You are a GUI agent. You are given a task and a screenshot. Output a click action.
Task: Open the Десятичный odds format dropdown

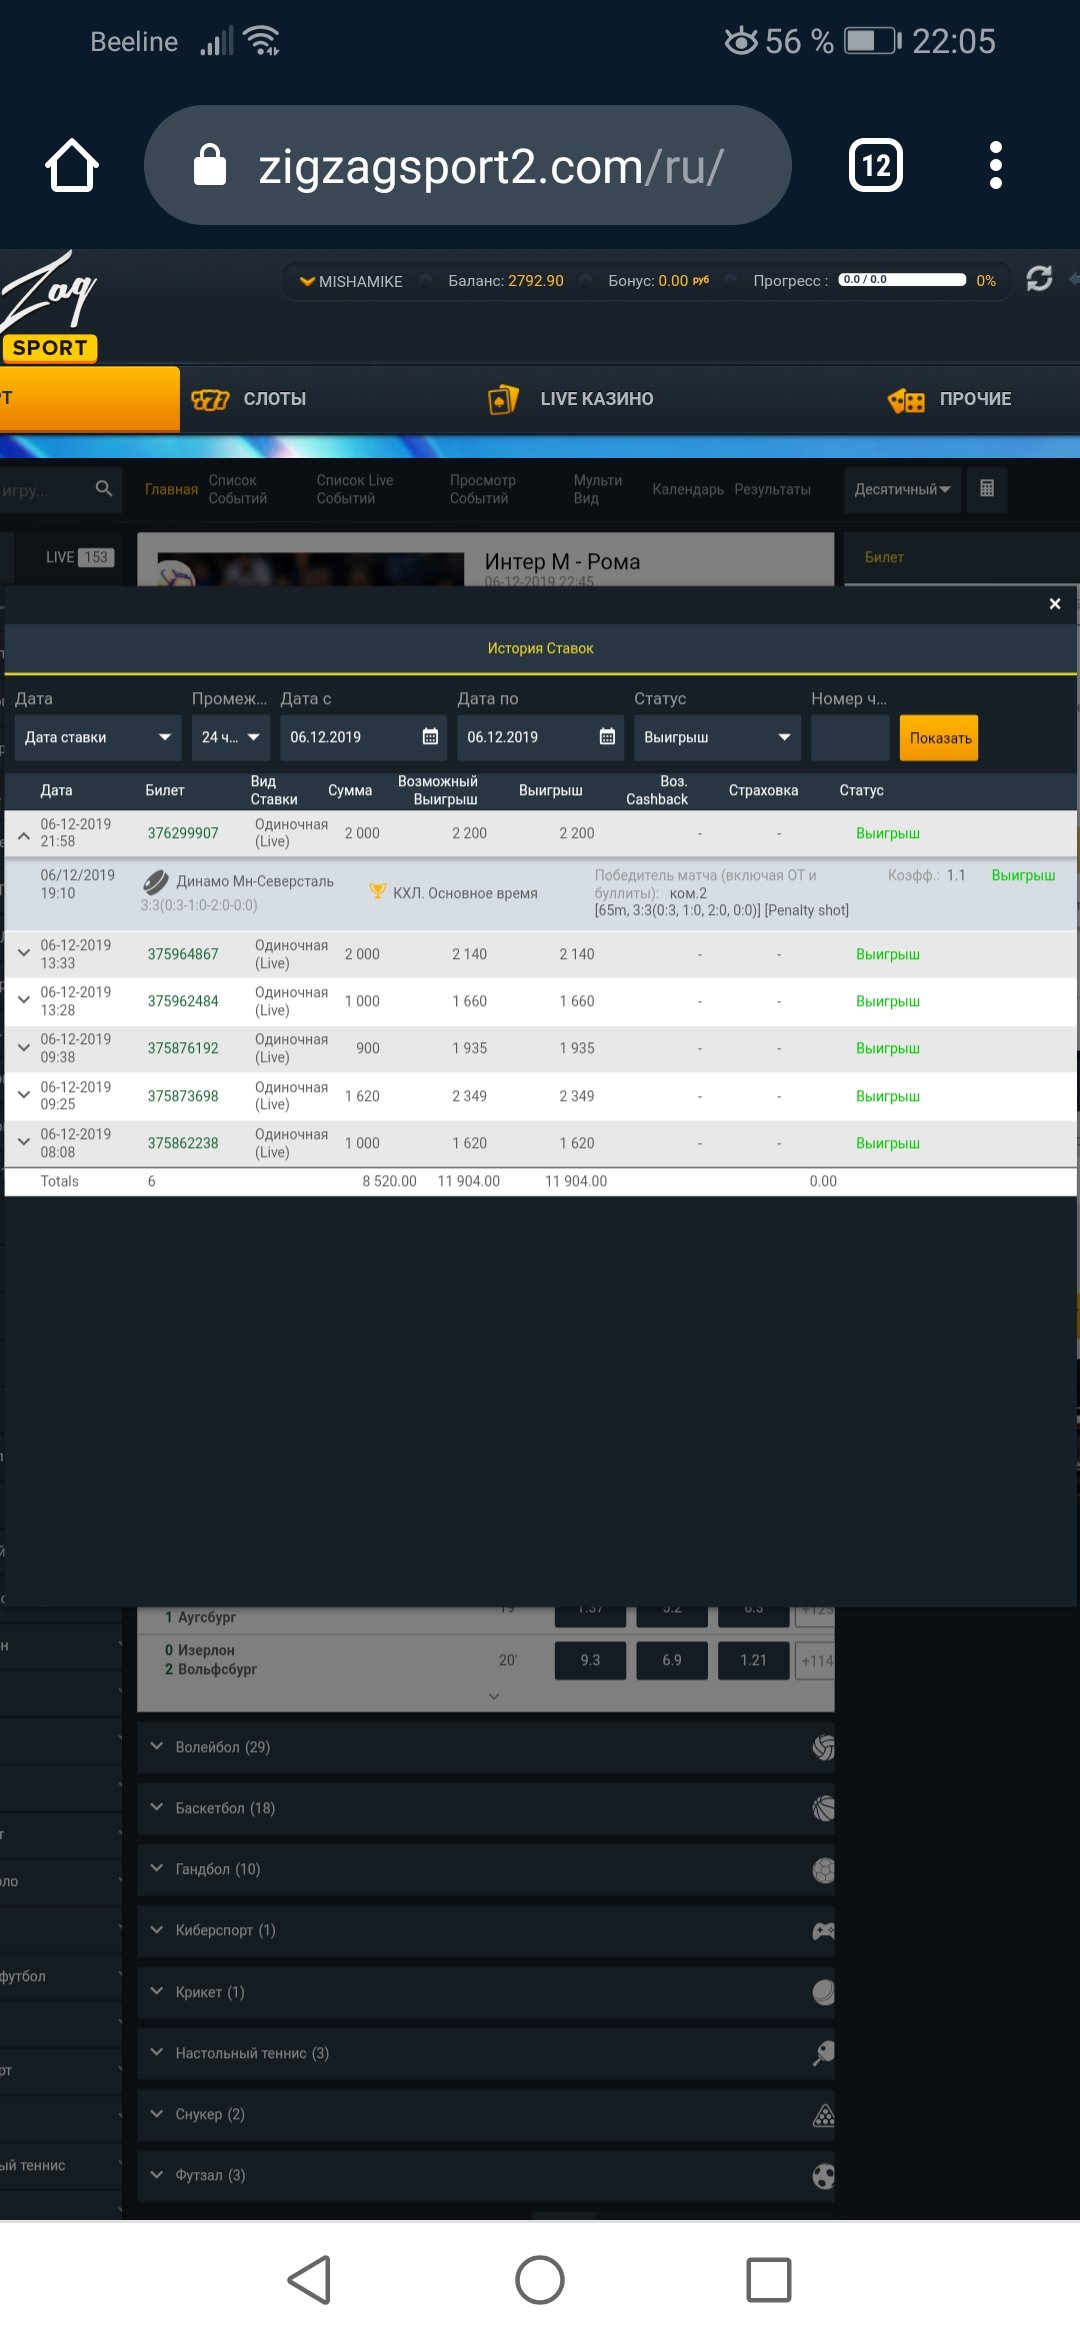point(901,489)
